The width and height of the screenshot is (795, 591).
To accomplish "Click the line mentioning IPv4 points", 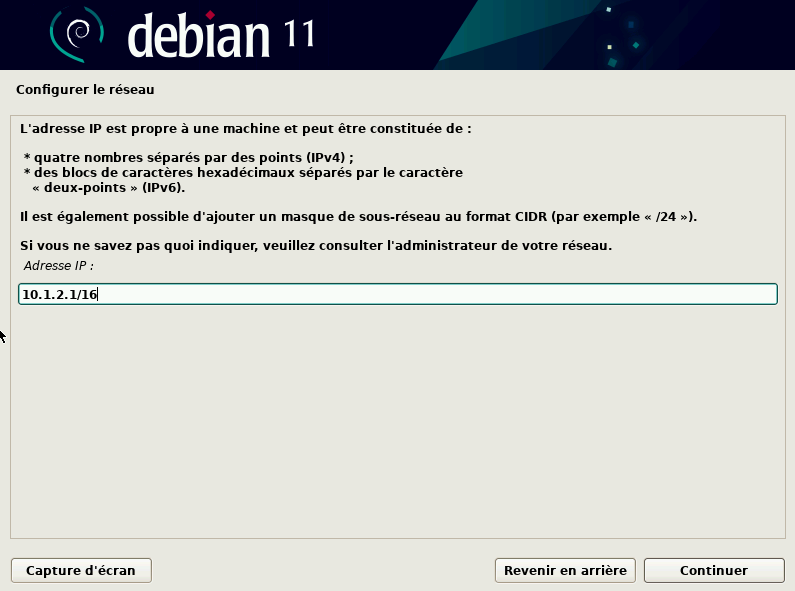I will (x=189, y=158).
